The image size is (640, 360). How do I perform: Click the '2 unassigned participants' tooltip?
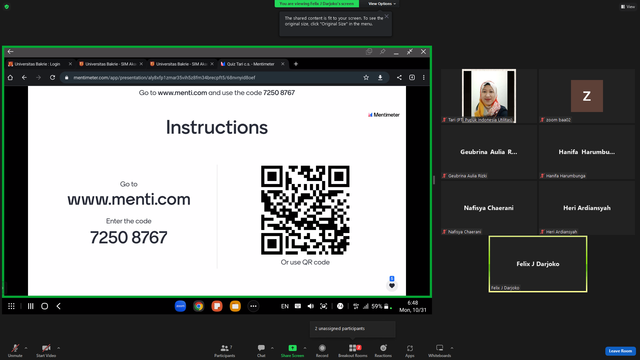(x=353, y=329)
